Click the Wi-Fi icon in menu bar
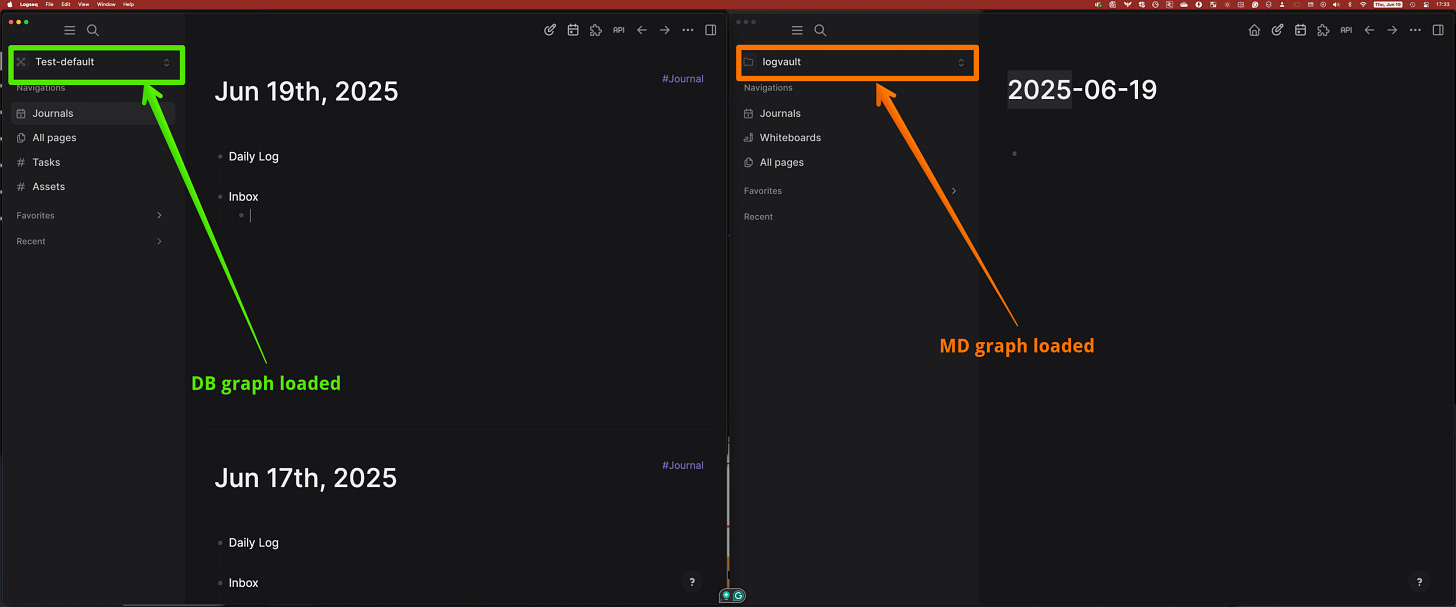 click(1363, 4)
